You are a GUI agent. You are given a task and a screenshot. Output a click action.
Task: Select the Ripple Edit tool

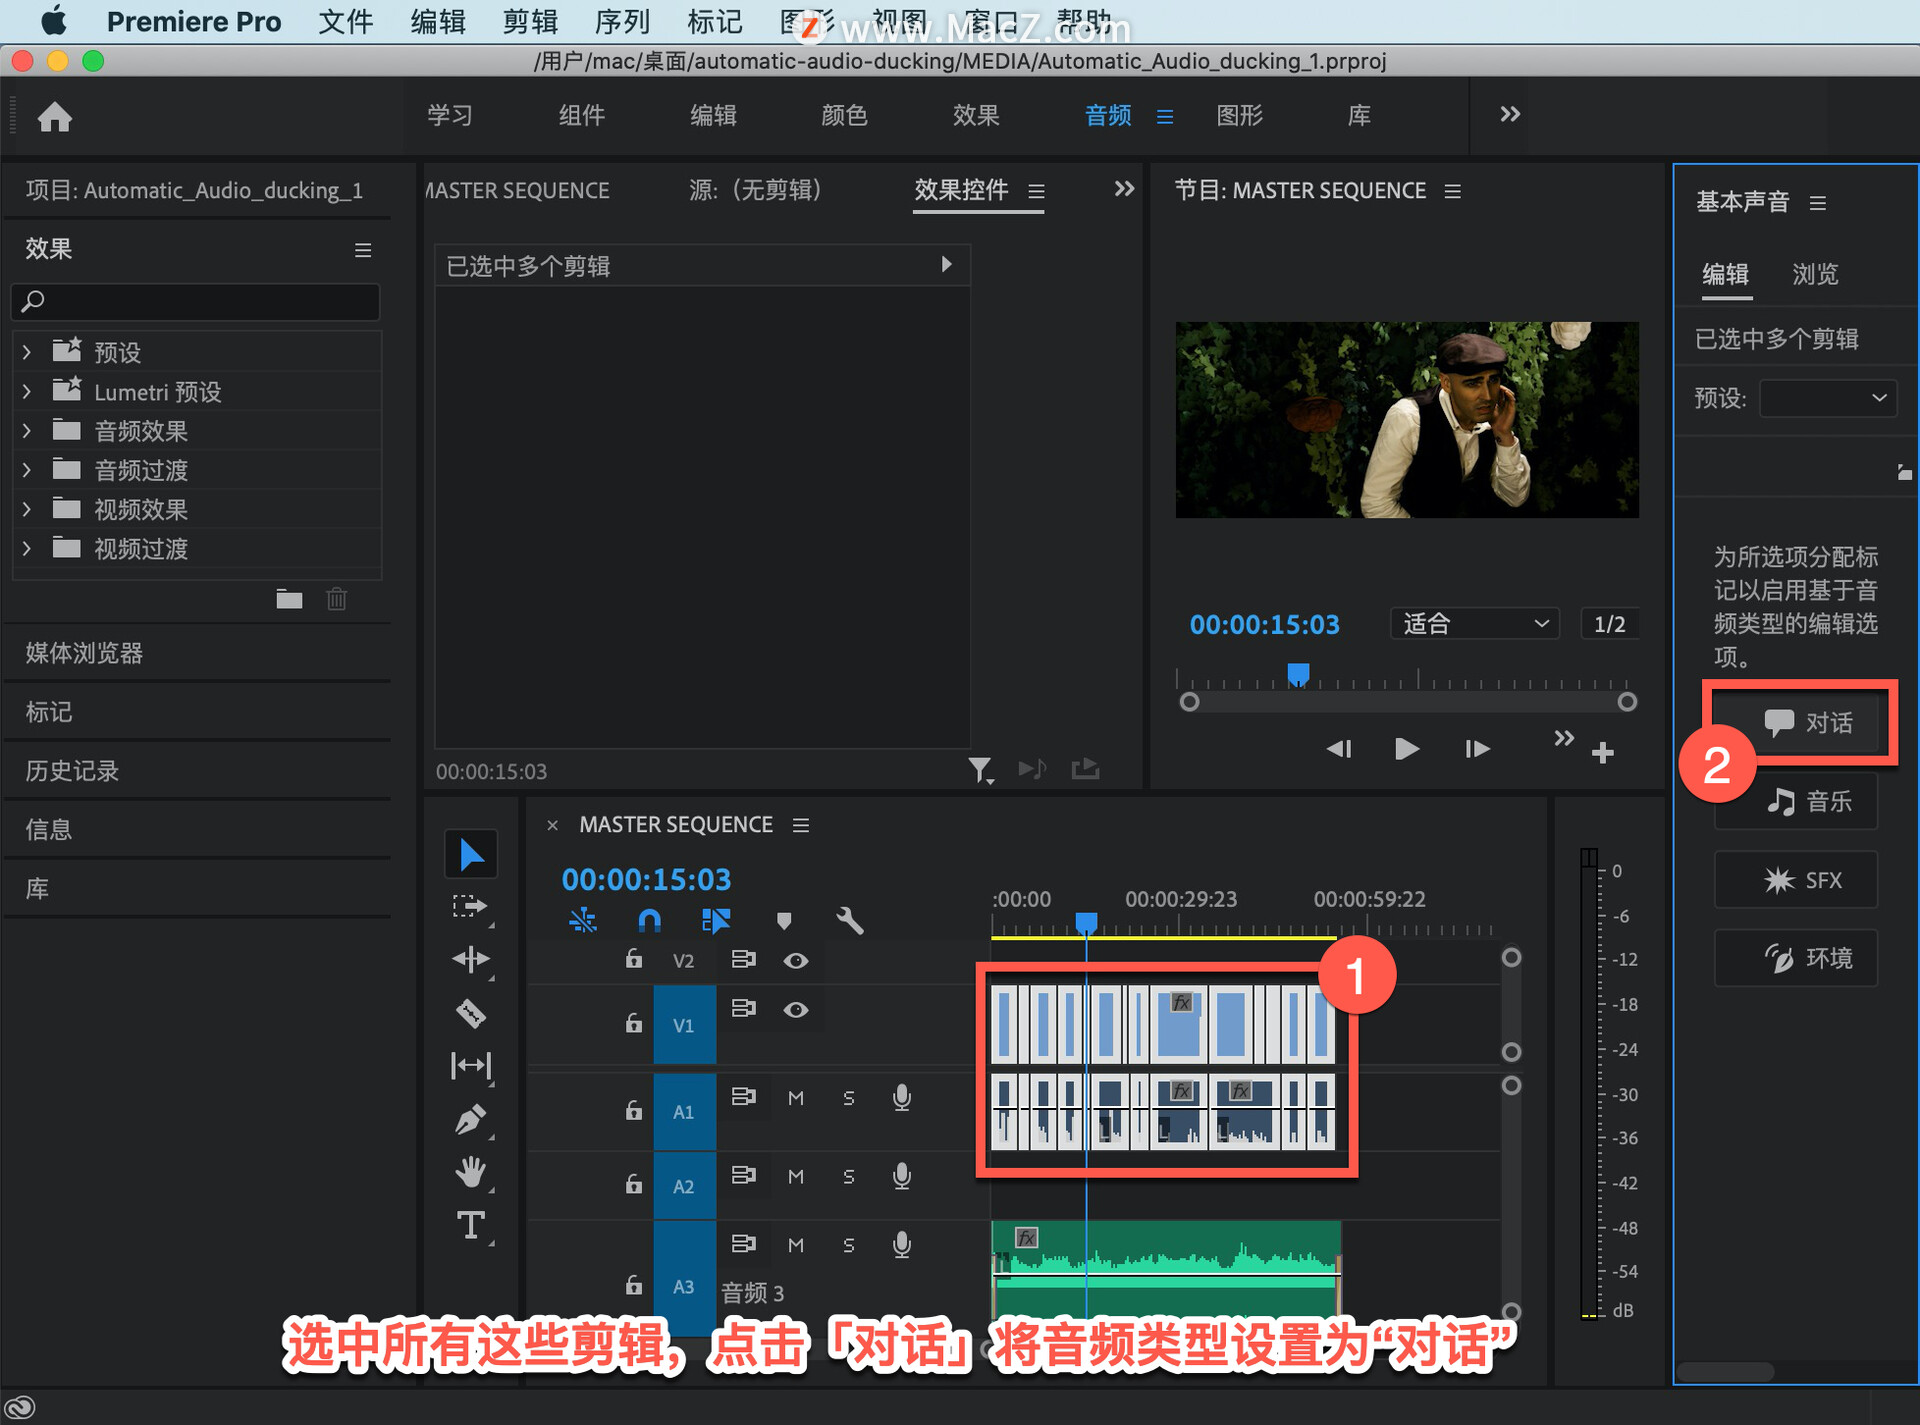tap(470, 960)
